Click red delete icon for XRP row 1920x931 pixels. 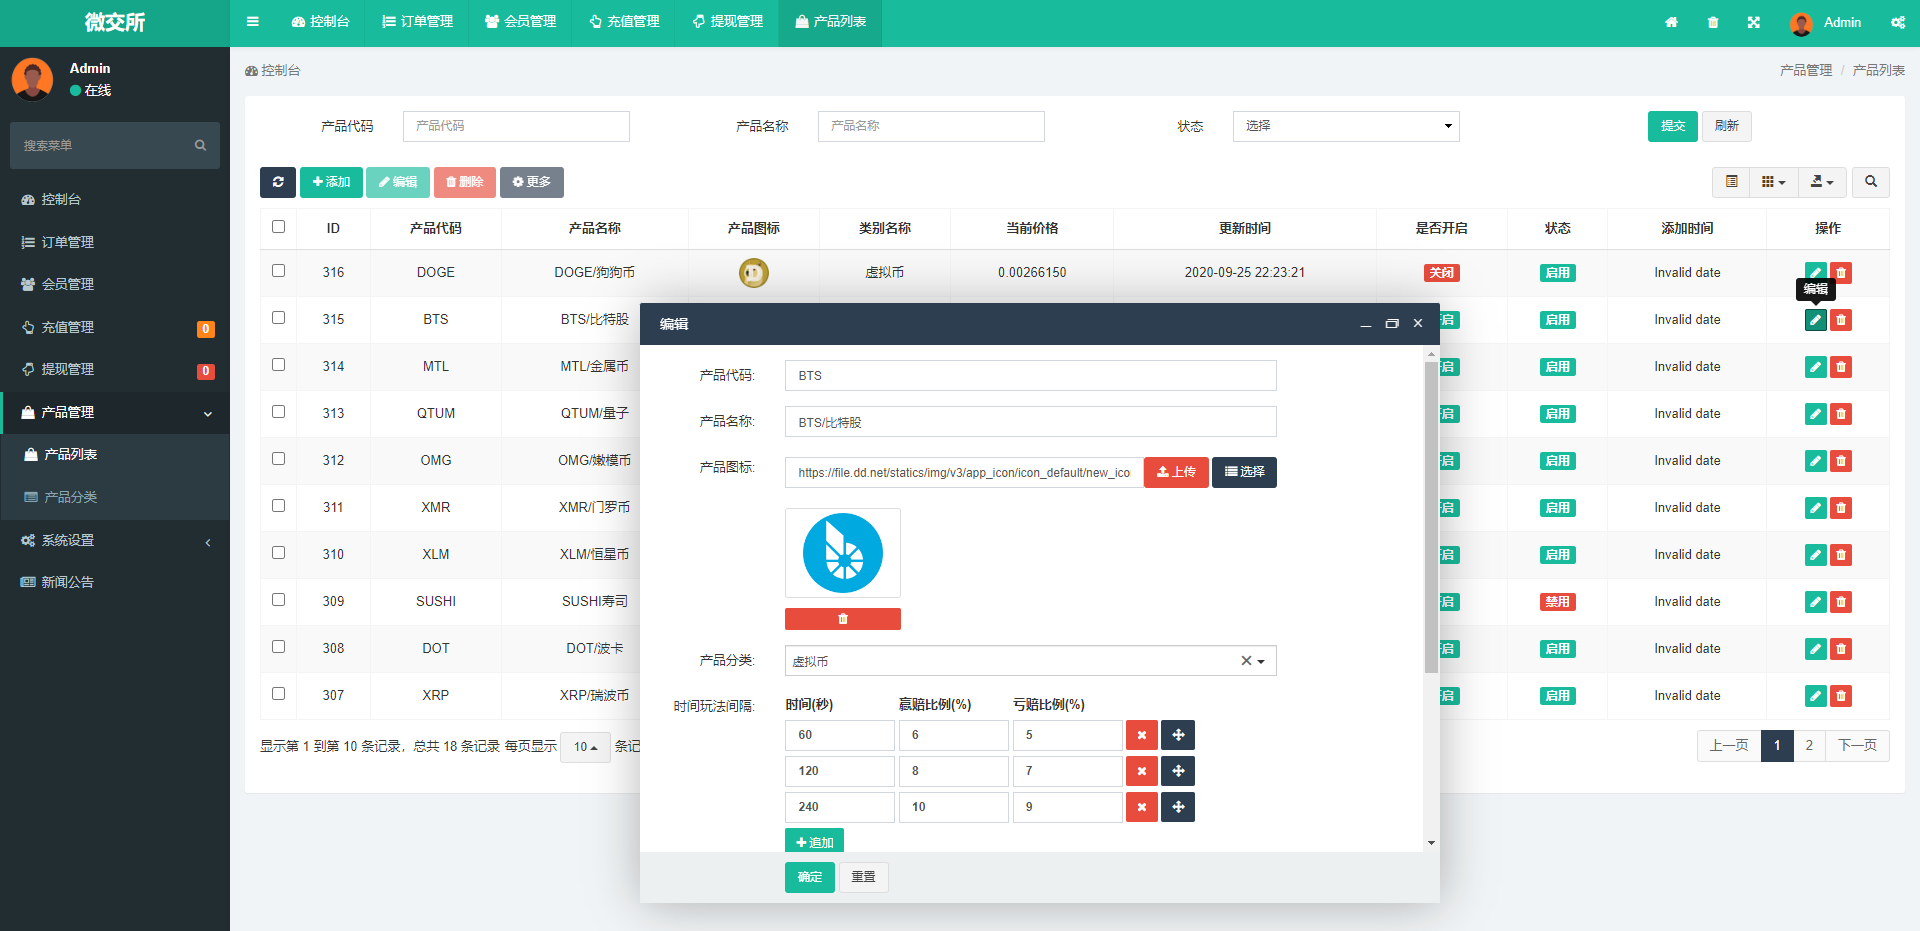tap(1840, 696)
